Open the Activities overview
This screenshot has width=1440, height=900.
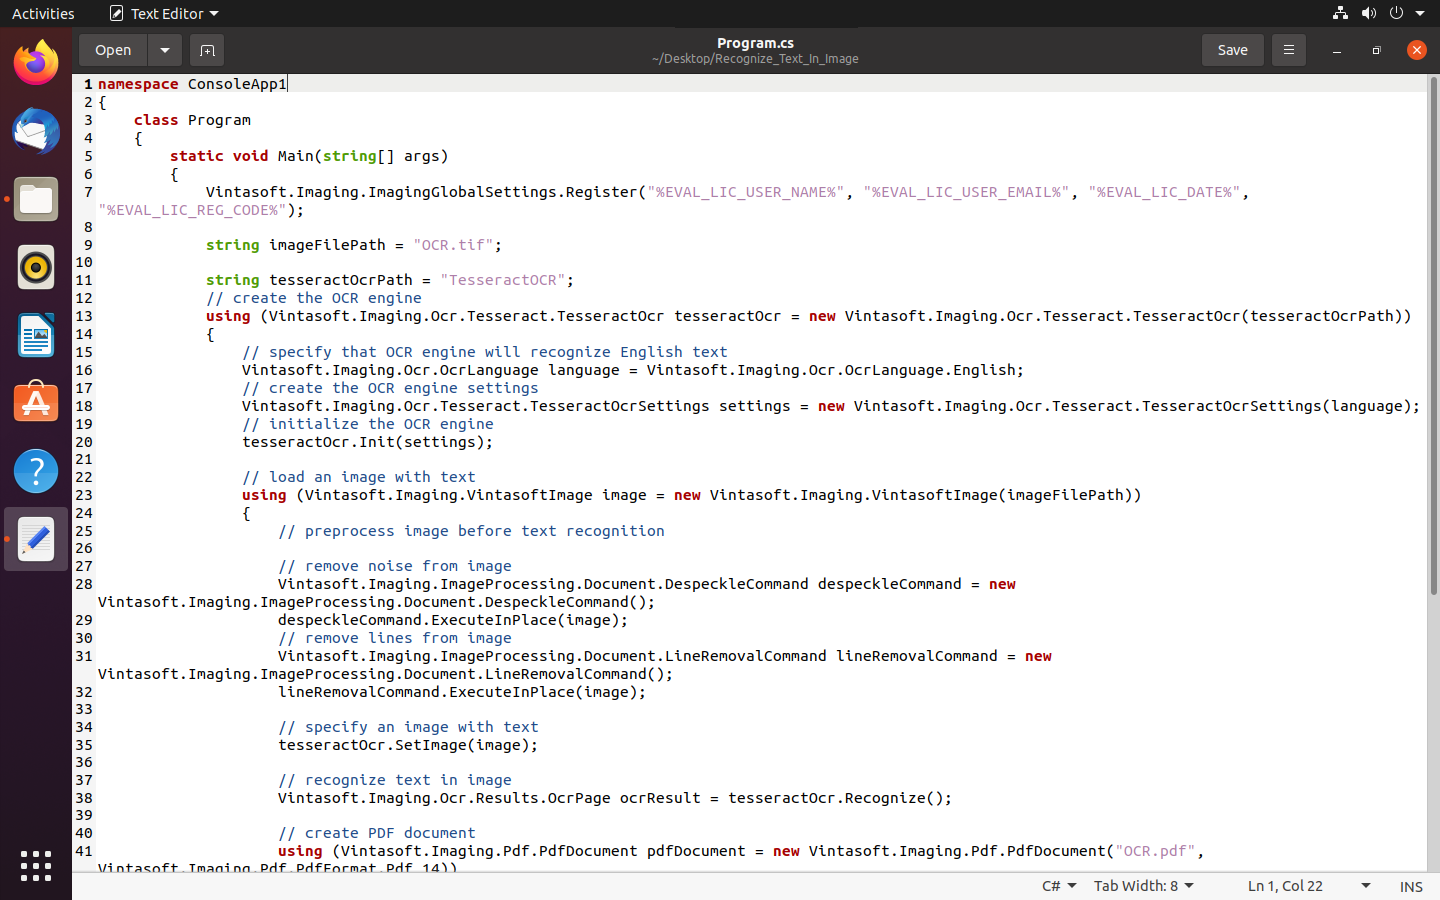click(x=43, y=13)
